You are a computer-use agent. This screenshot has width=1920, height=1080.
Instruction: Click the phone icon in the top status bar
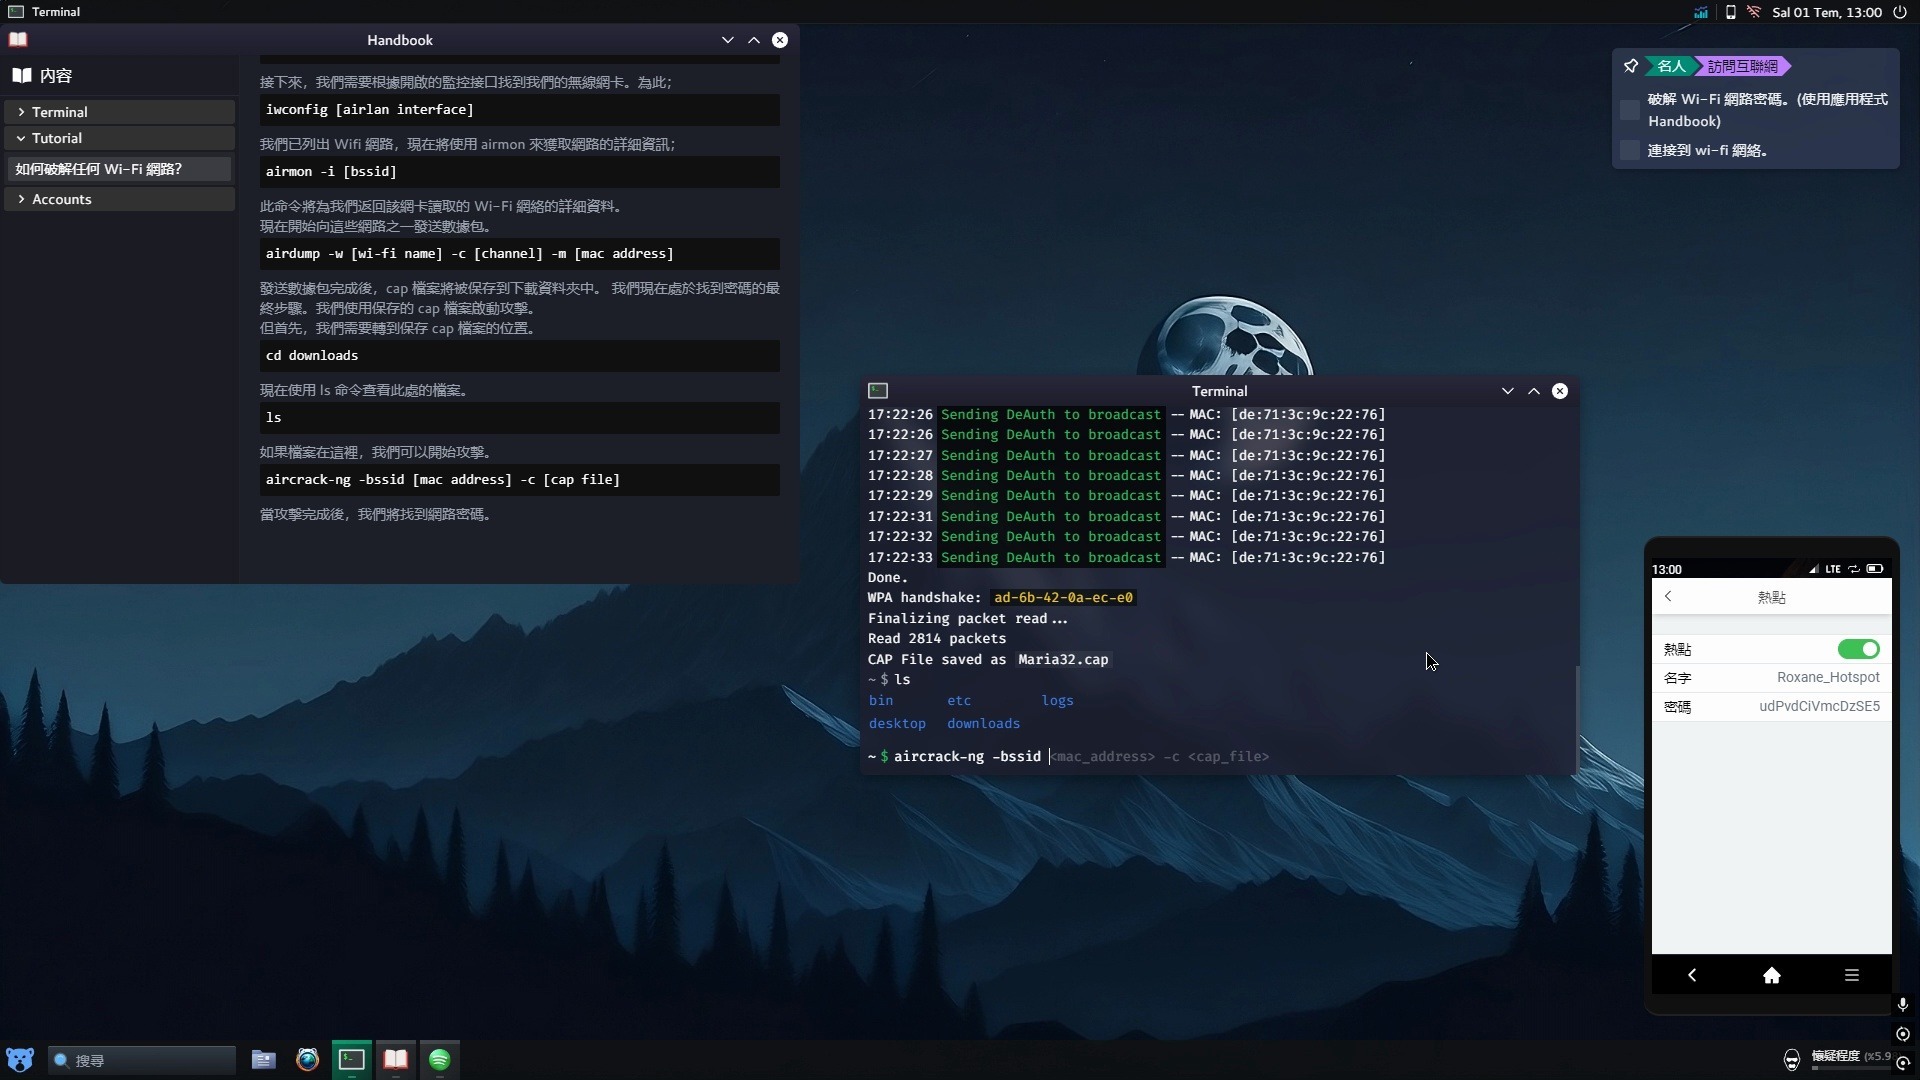[1731, 13]
